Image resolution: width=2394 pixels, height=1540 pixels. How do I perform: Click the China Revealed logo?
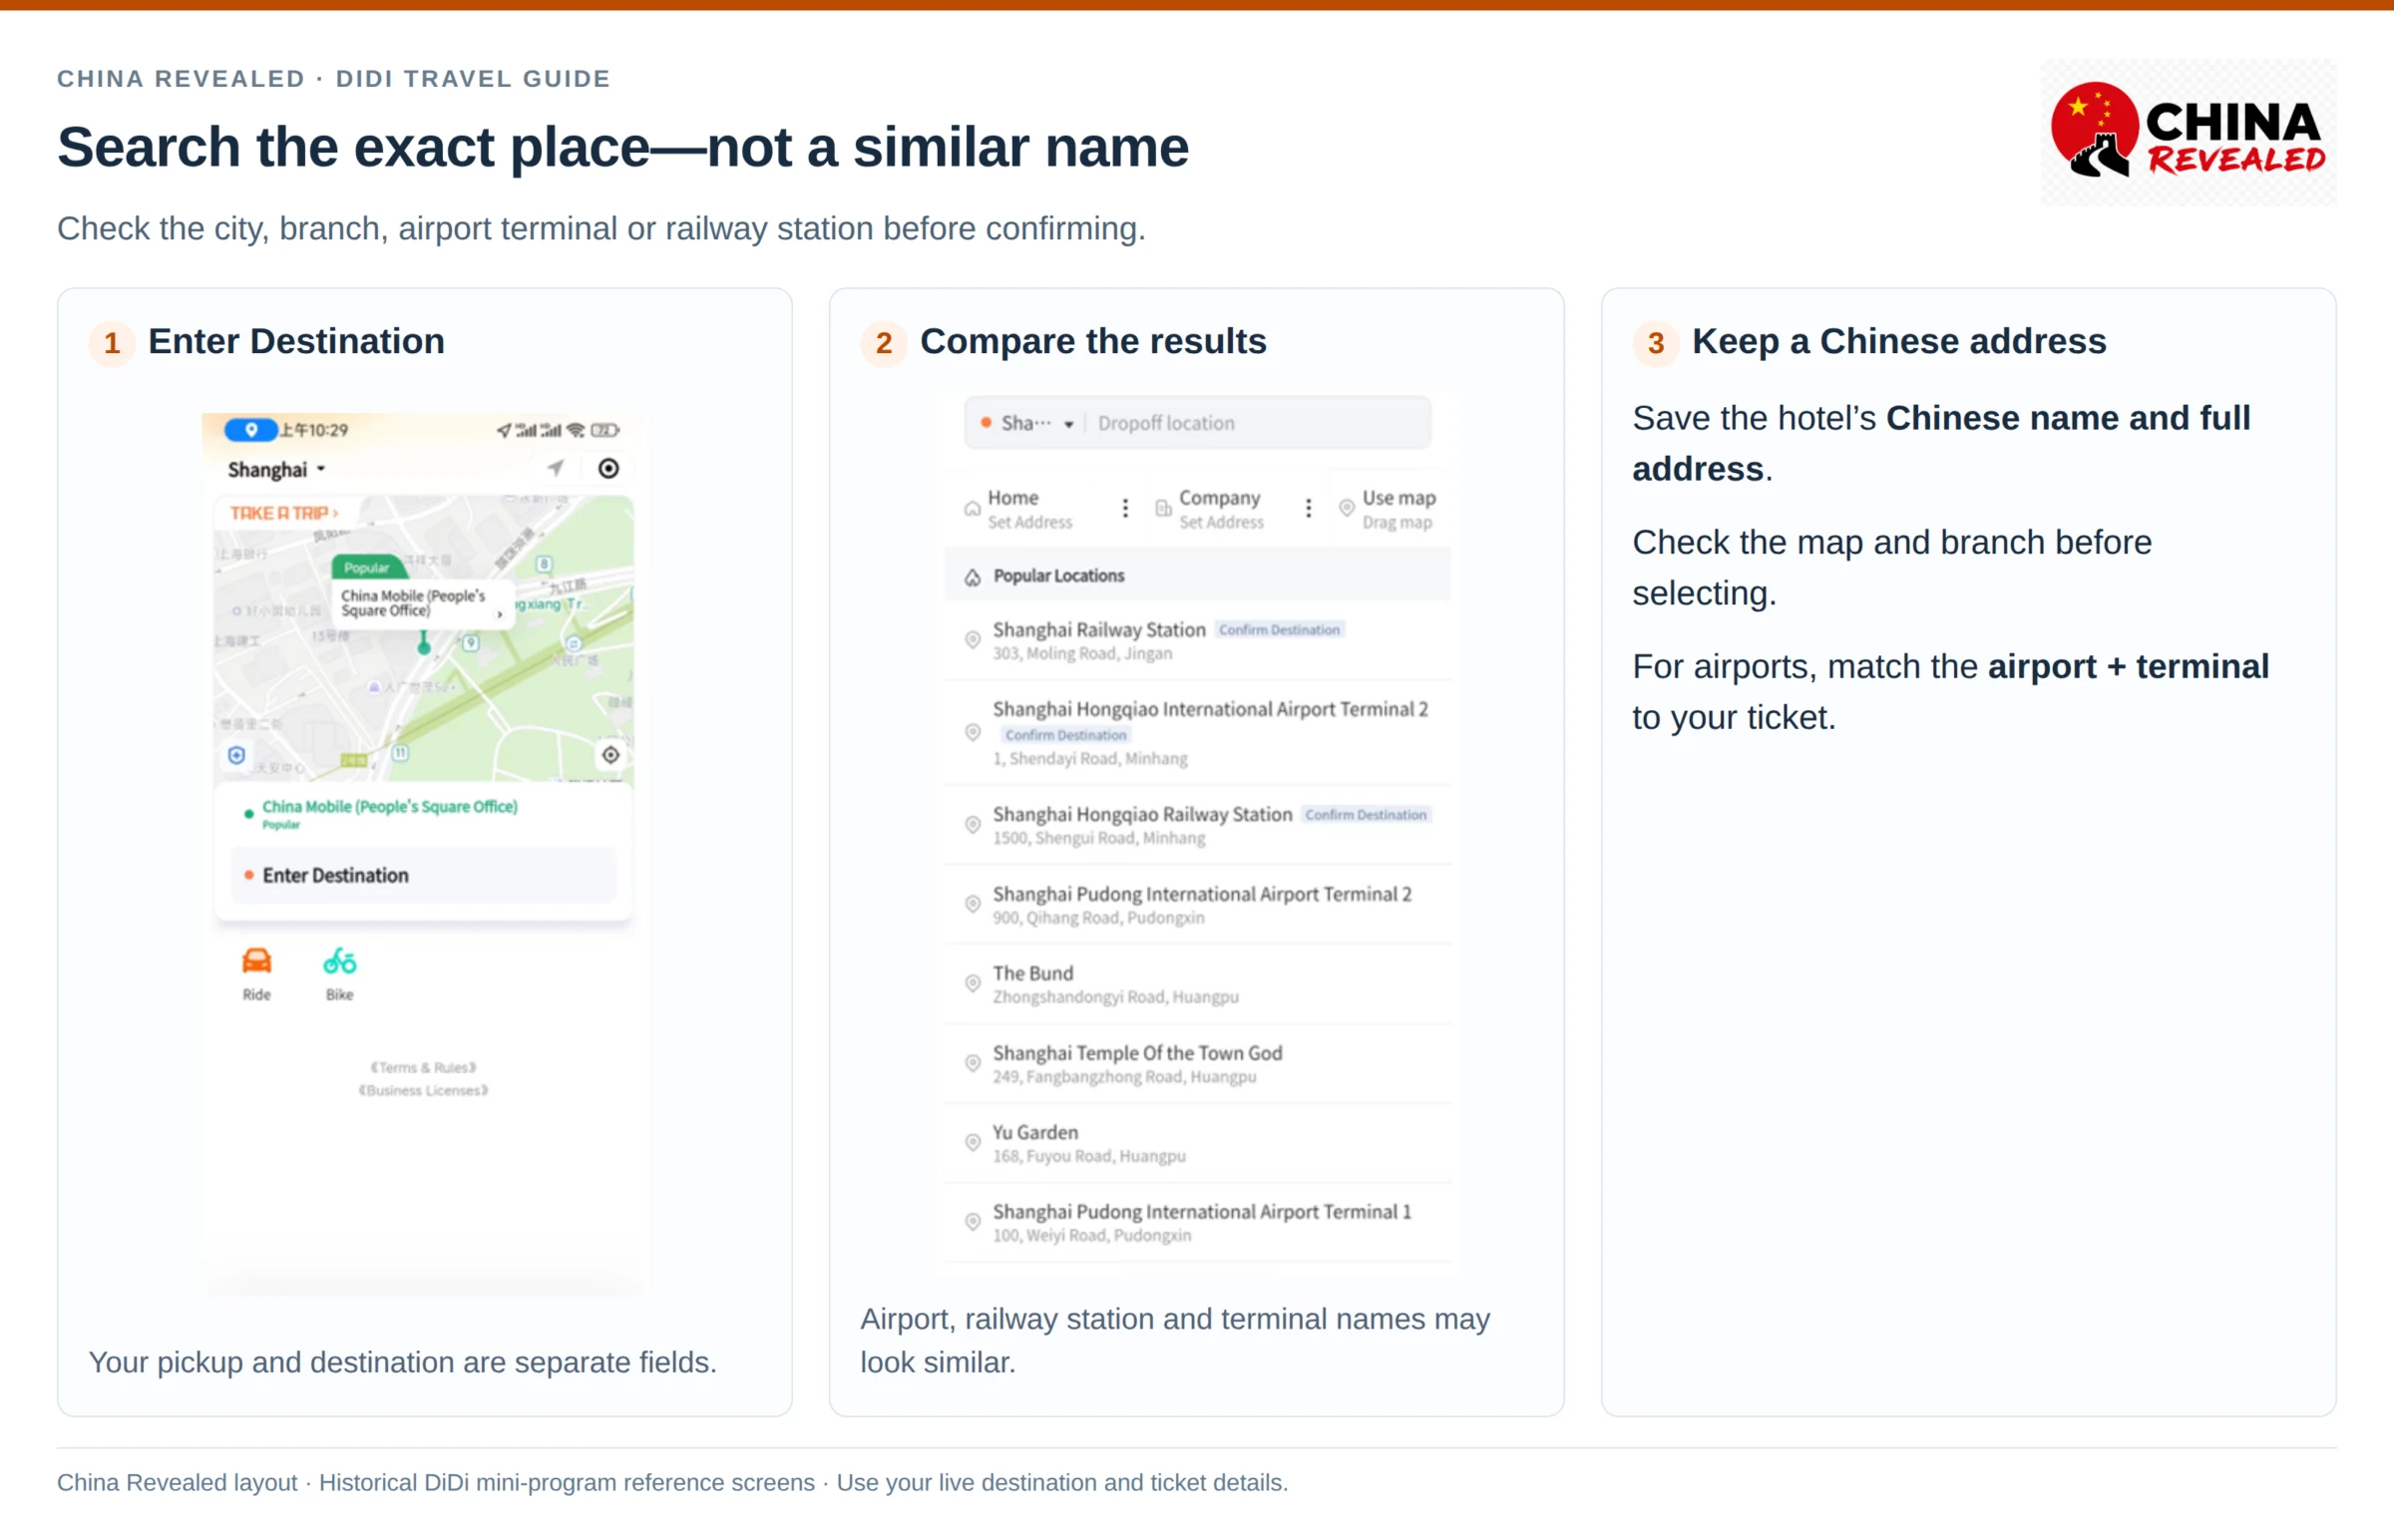click(x=2188, y=132)
